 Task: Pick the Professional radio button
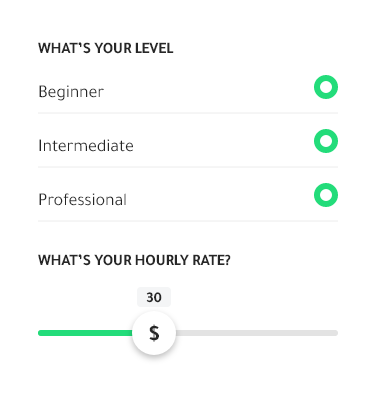pos(326,195)
